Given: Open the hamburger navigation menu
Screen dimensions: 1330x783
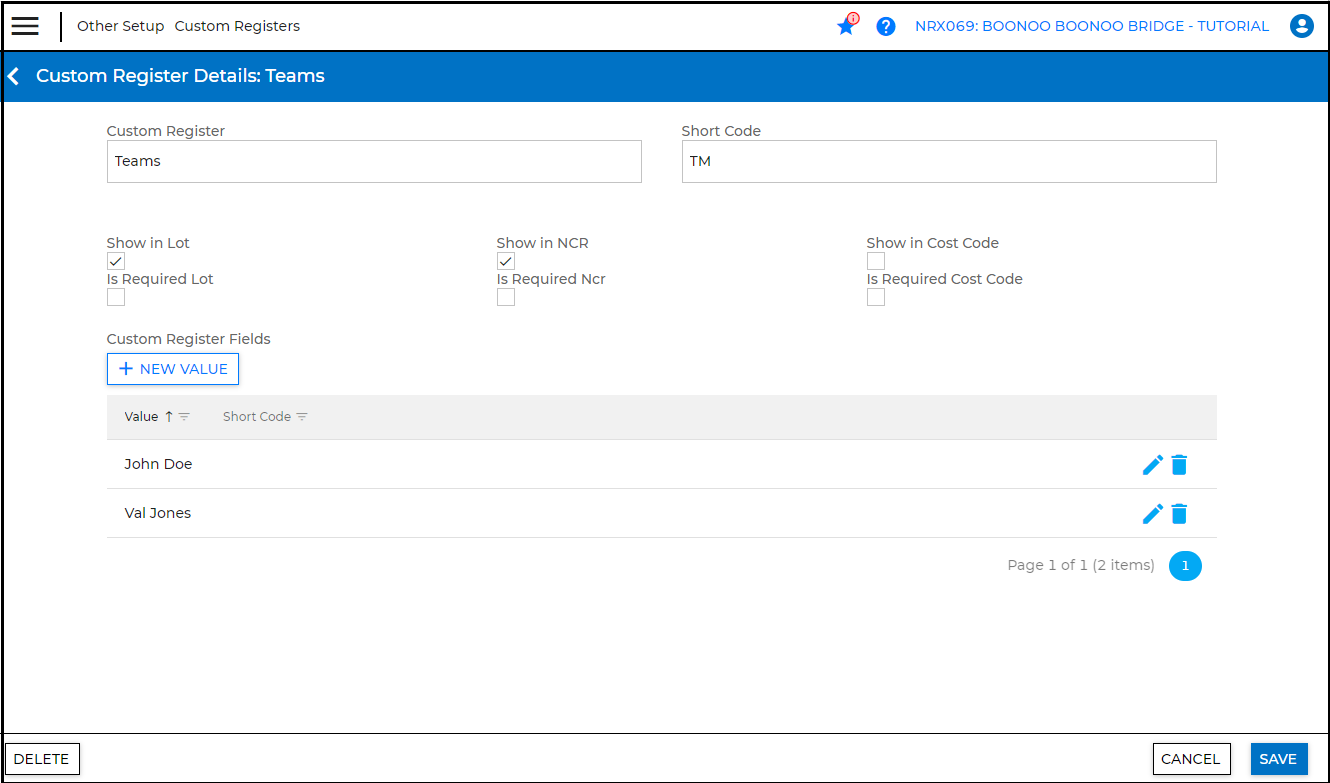Looking at the screenshot, I should [25, 26].
